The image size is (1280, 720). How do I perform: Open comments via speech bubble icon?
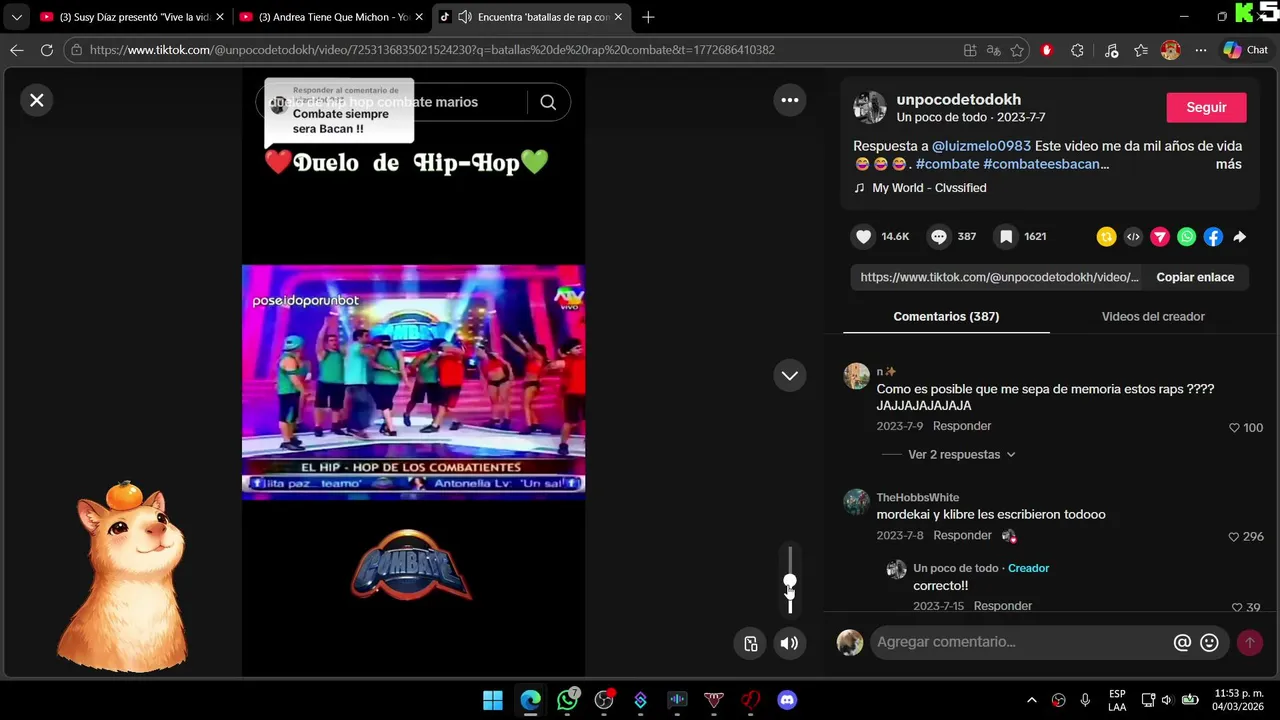point(939,237)
